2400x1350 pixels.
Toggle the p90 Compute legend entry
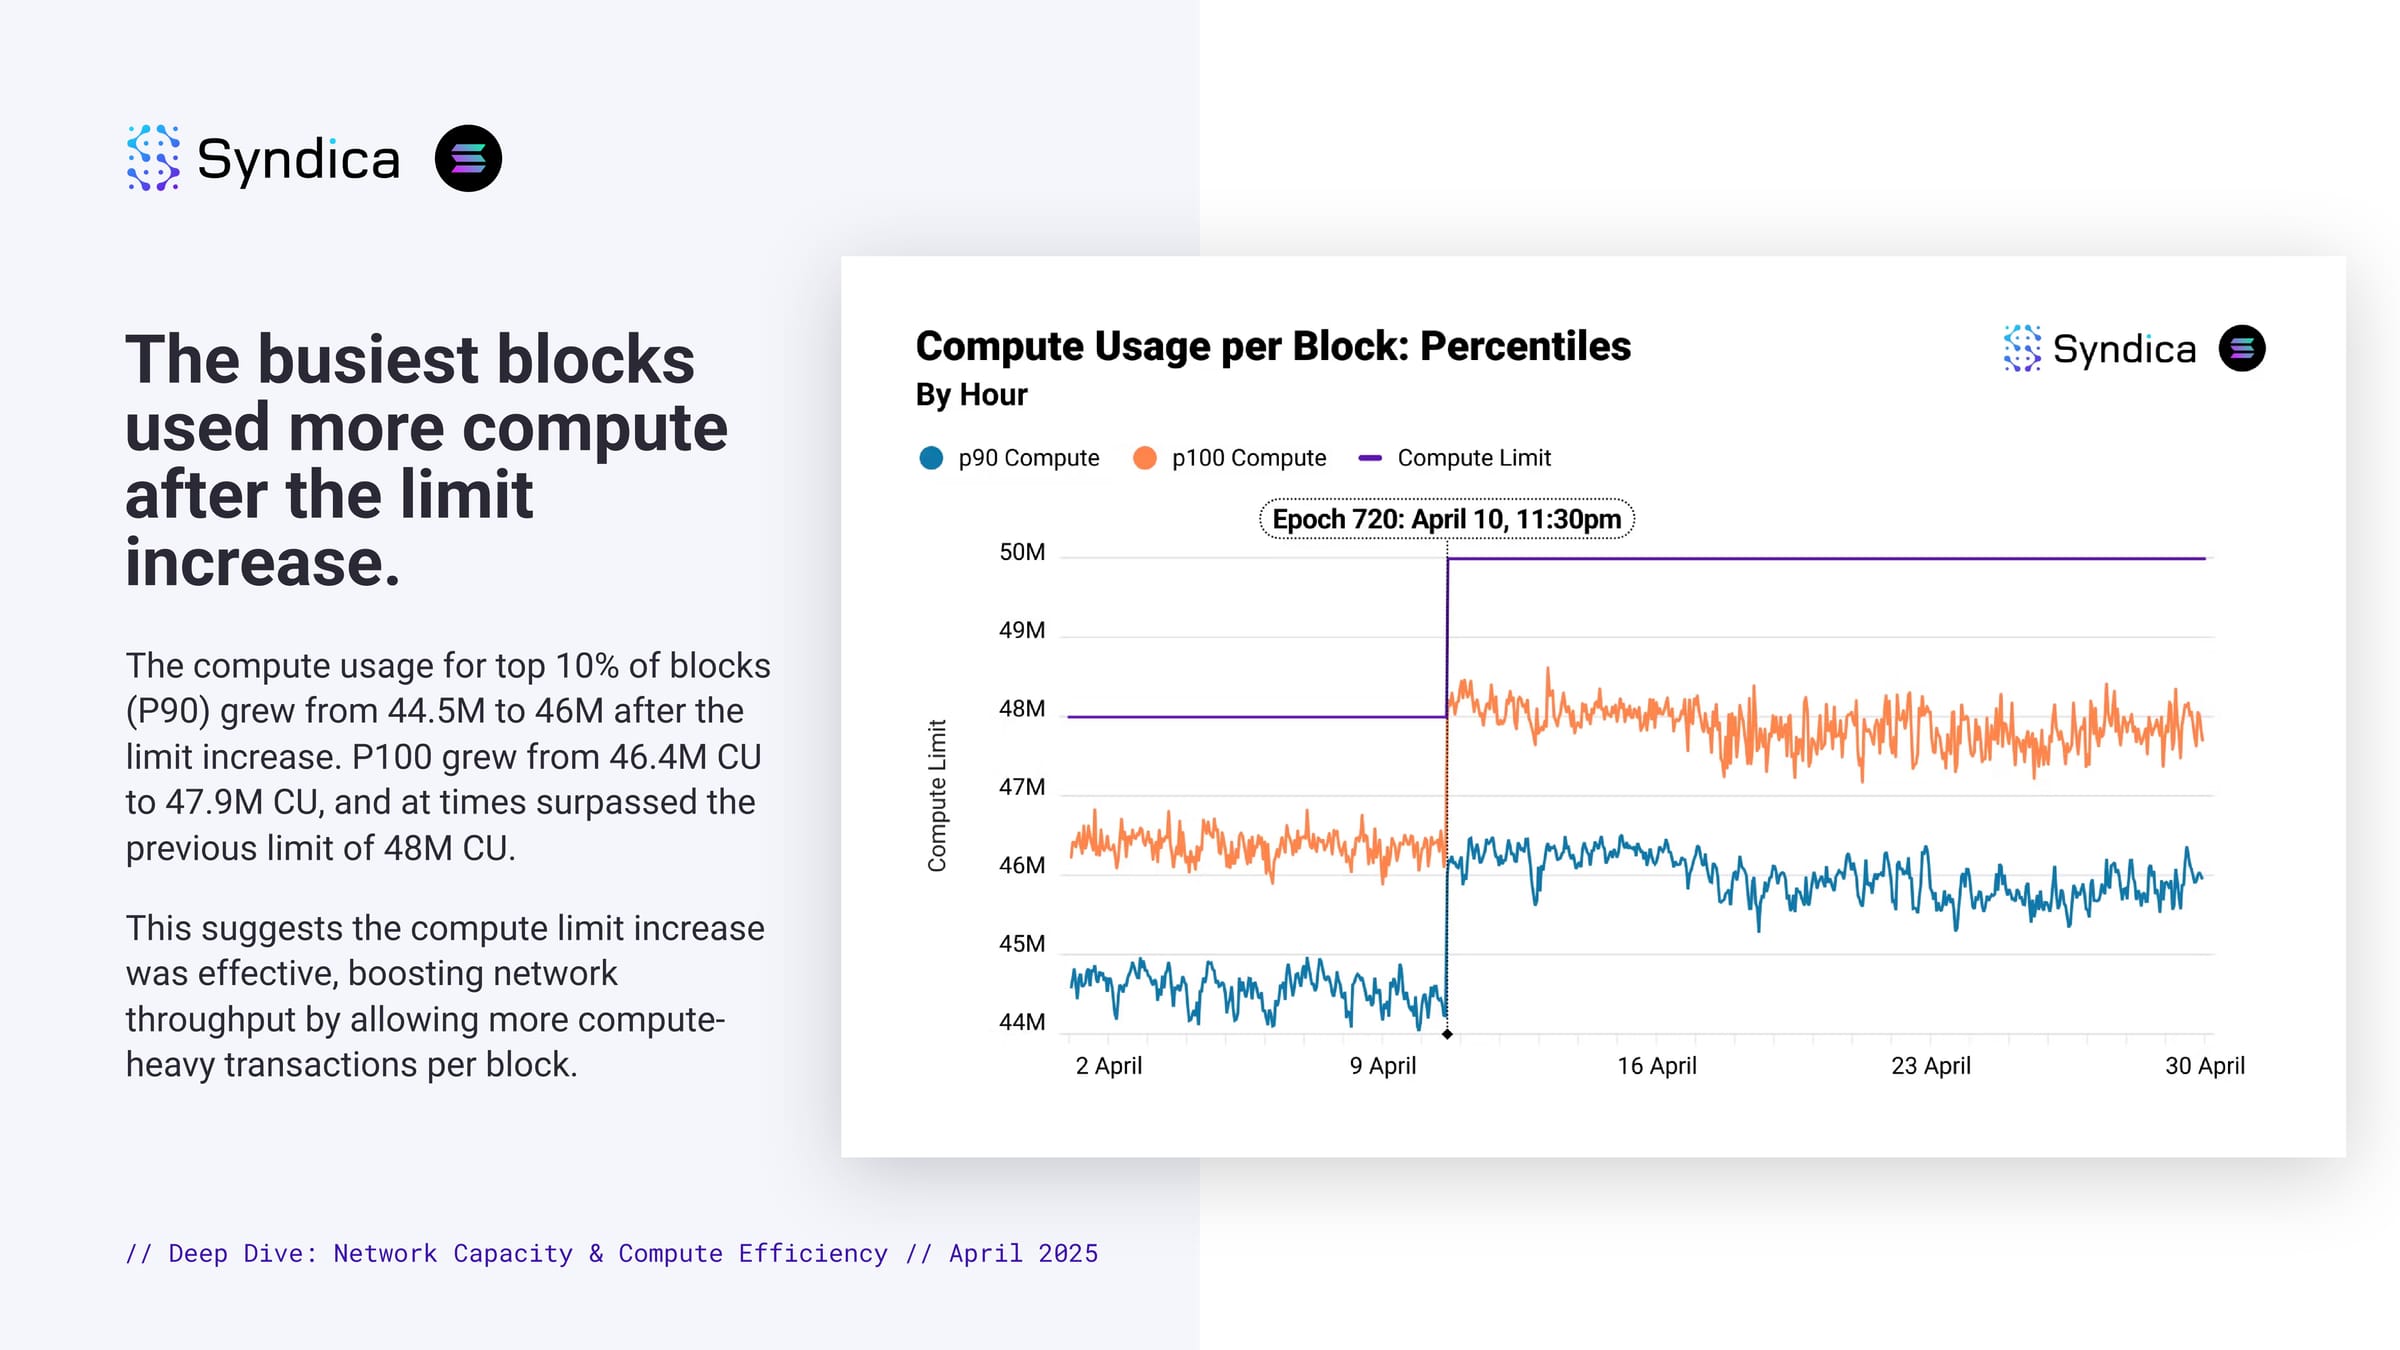point(1009,458)
